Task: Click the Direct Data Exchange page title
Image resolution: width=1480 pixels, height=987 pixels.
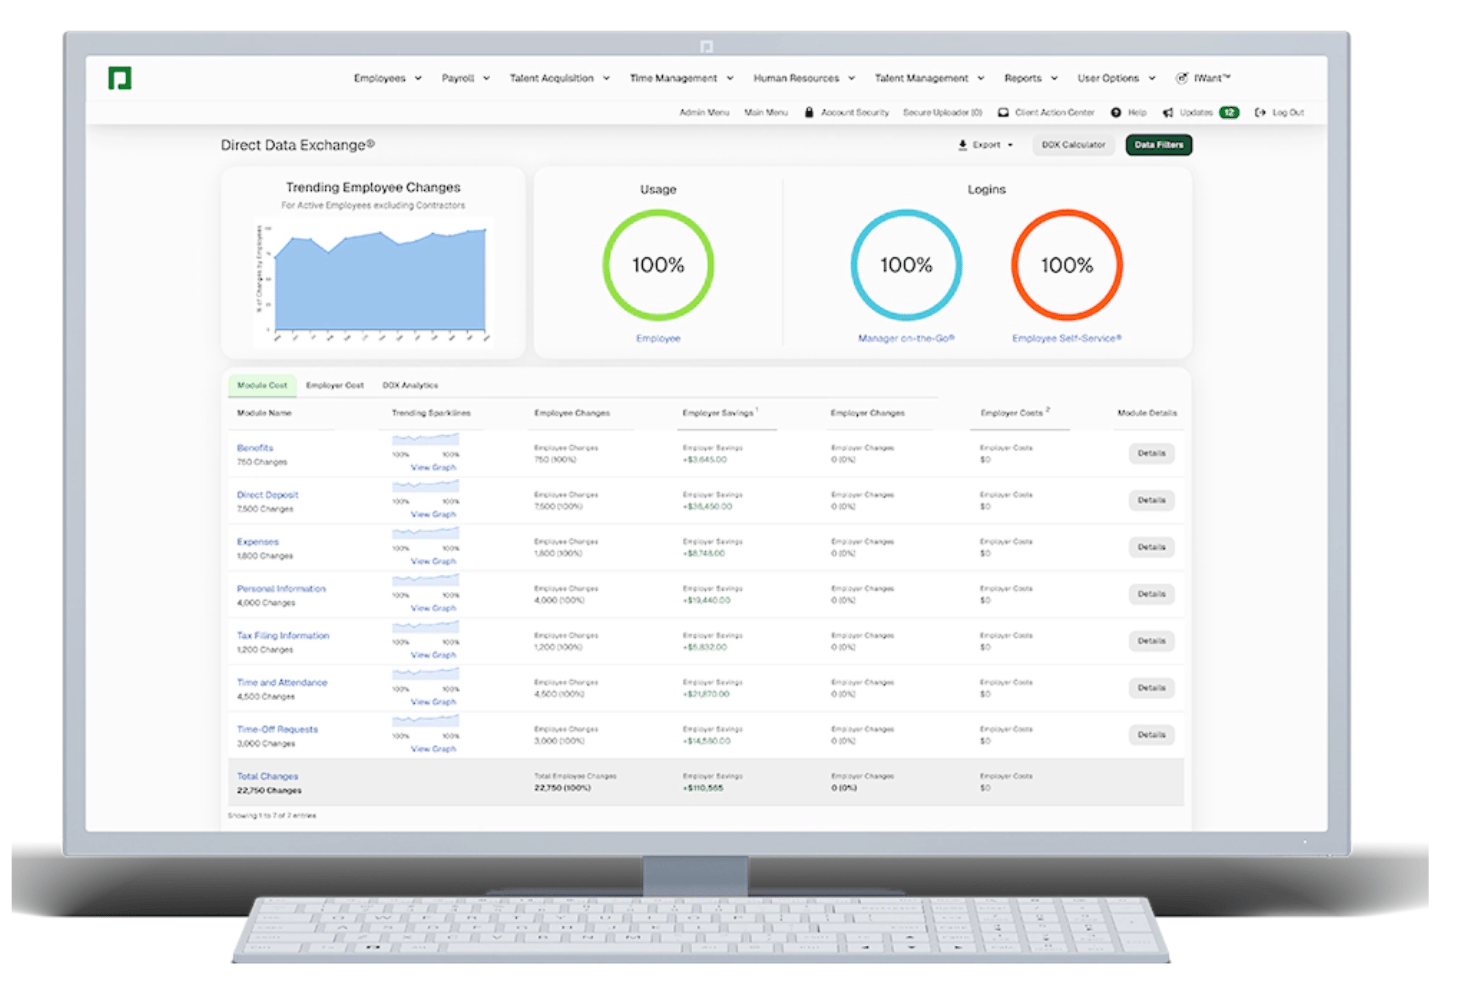Action: coord(297,145)
